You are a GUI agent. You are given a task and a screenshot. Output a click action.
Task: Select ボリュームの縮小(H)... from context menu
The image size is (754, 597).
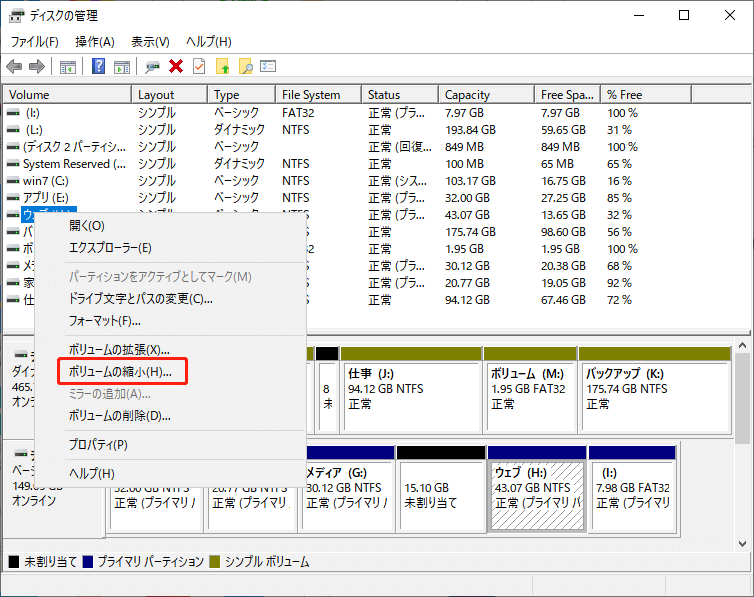pyautogui.click(x=120, y=372)
